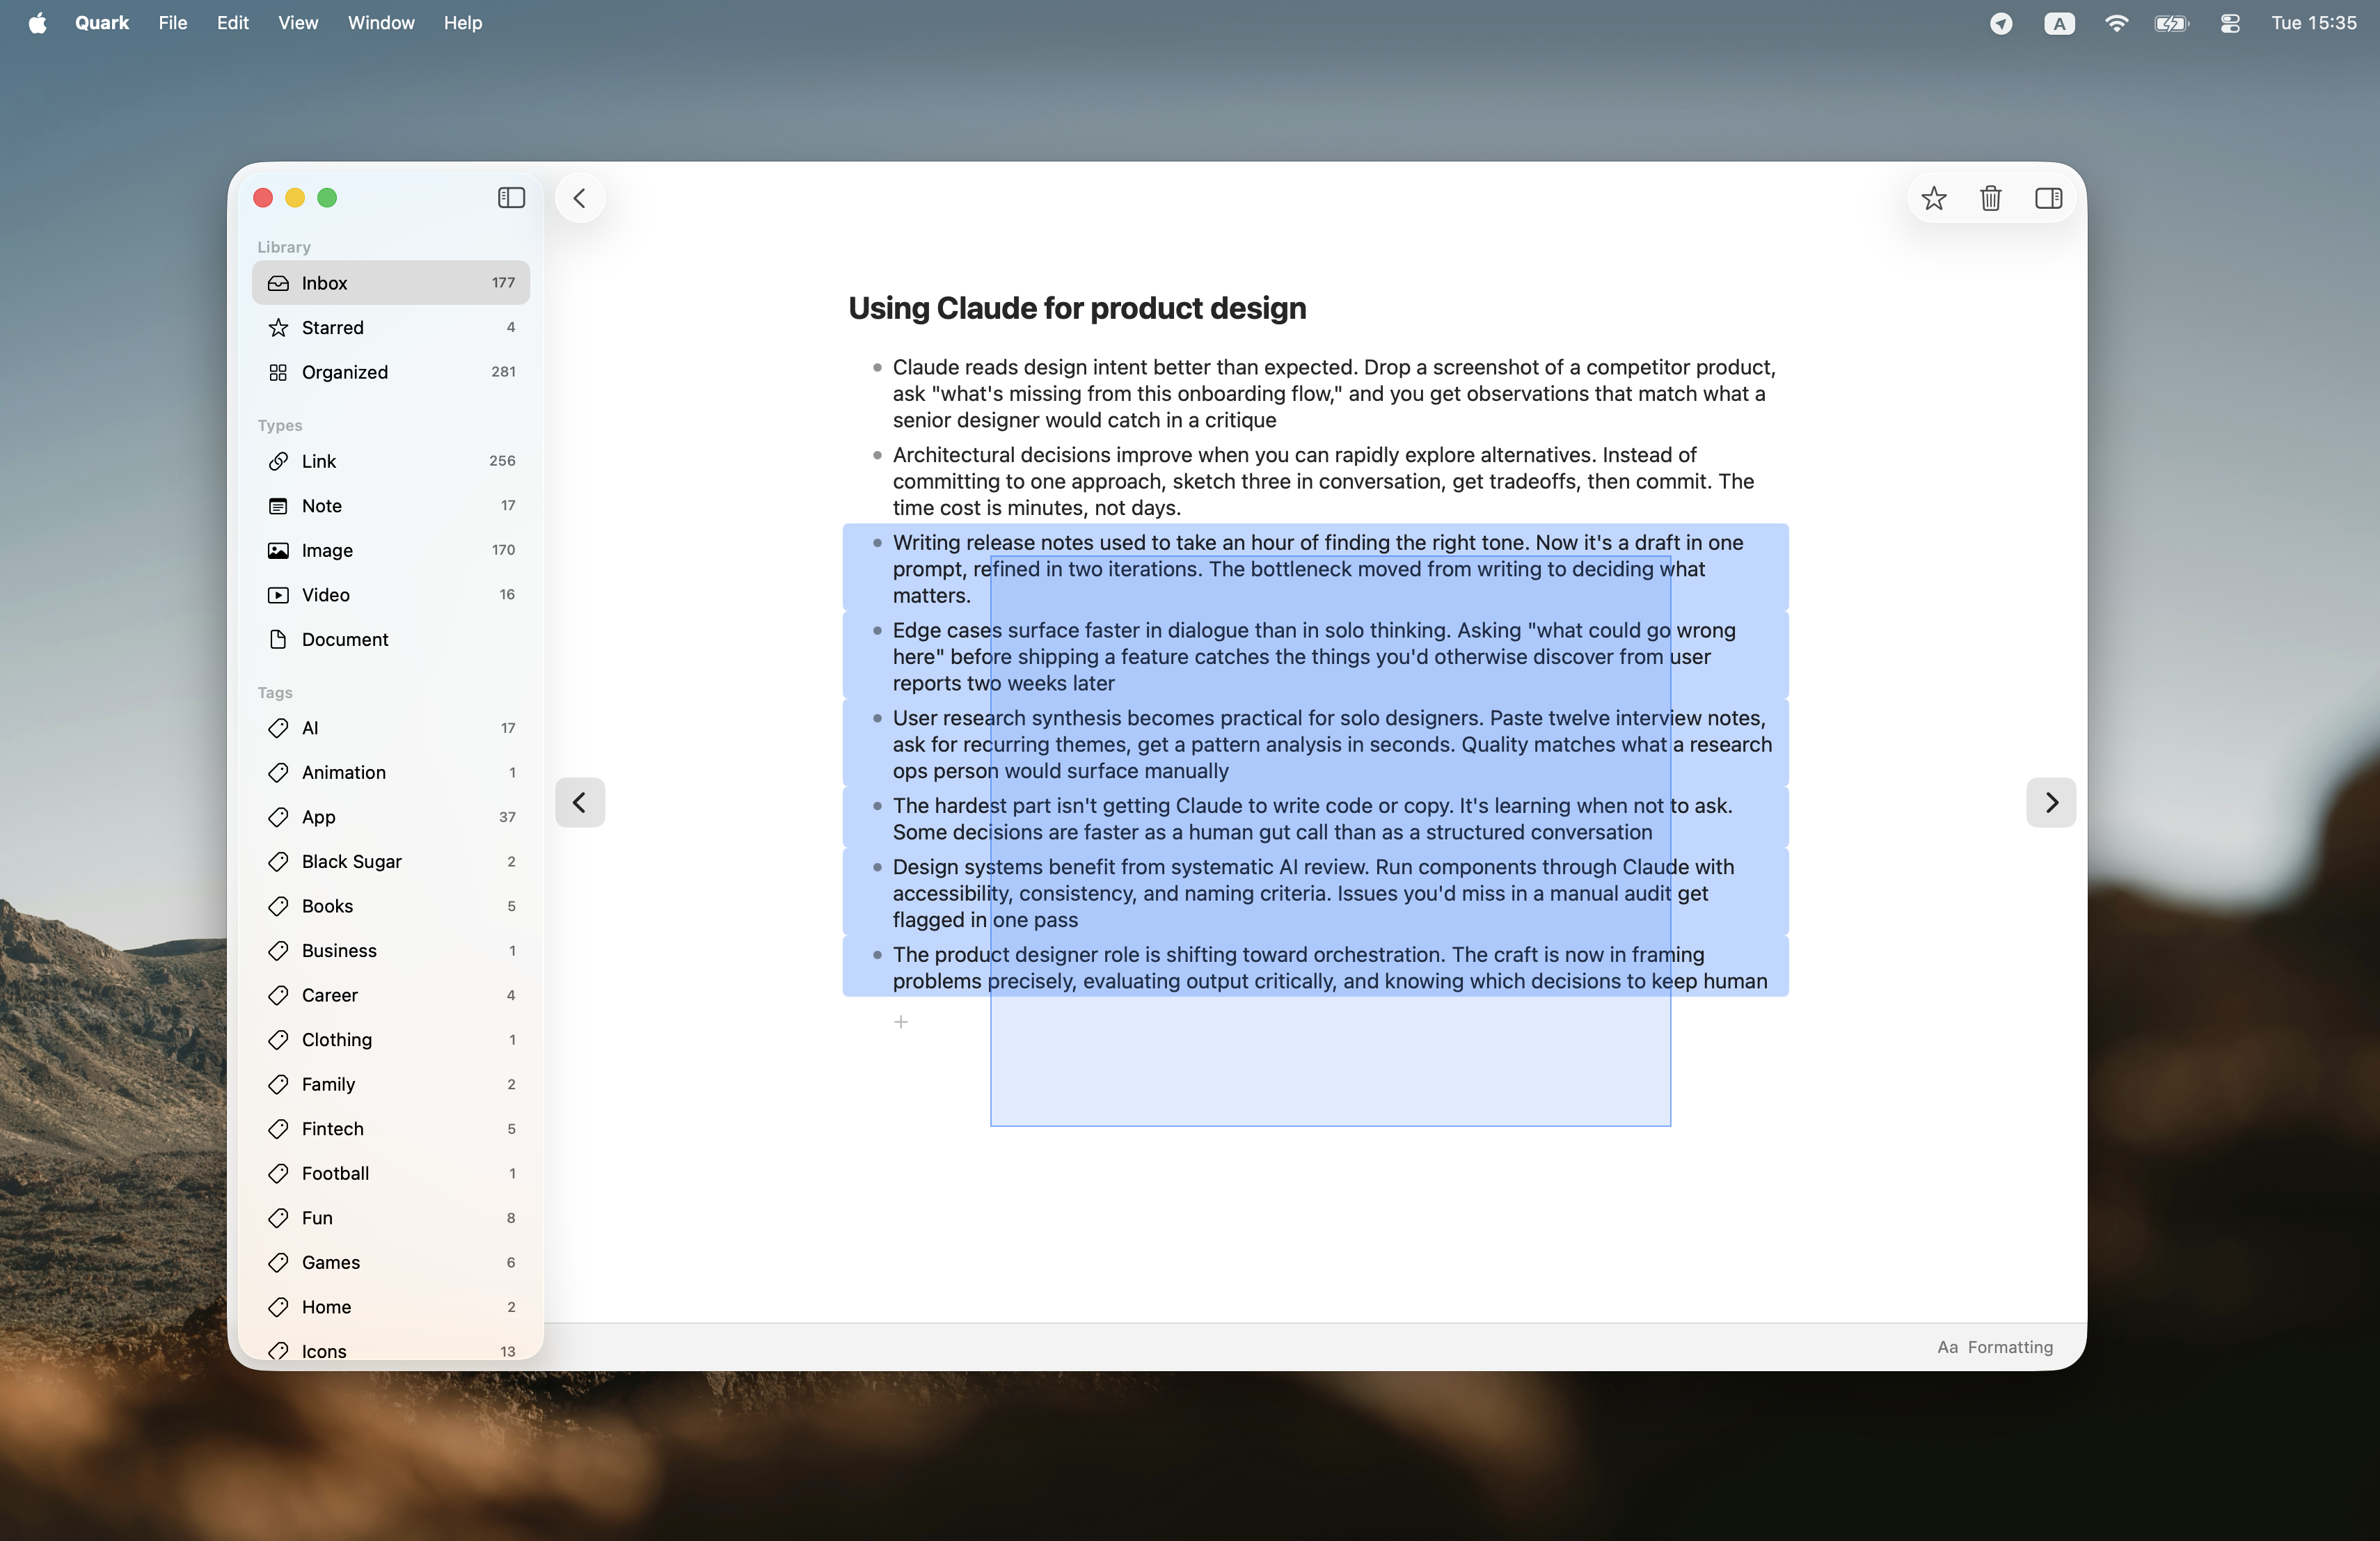Click the Wi-Fi status icon
Image resolution: width=2380 pixels, height=1541 pixels.
tap(2116, 23)
